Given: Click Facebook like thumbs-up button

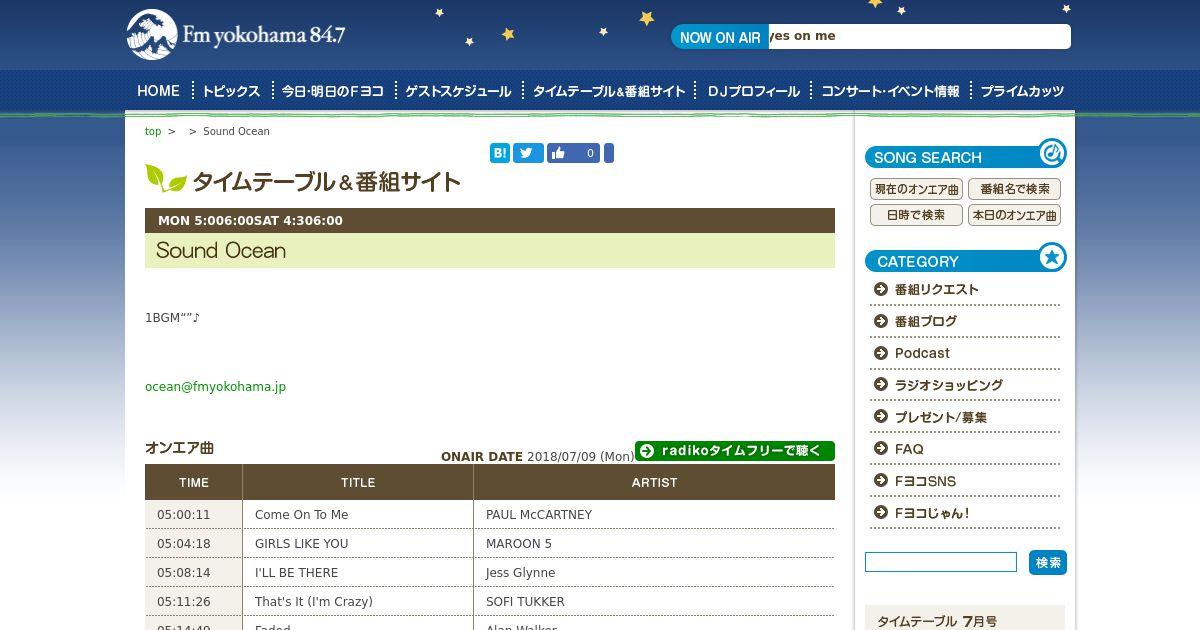Looking at the screenshot, I should (573, 153).
